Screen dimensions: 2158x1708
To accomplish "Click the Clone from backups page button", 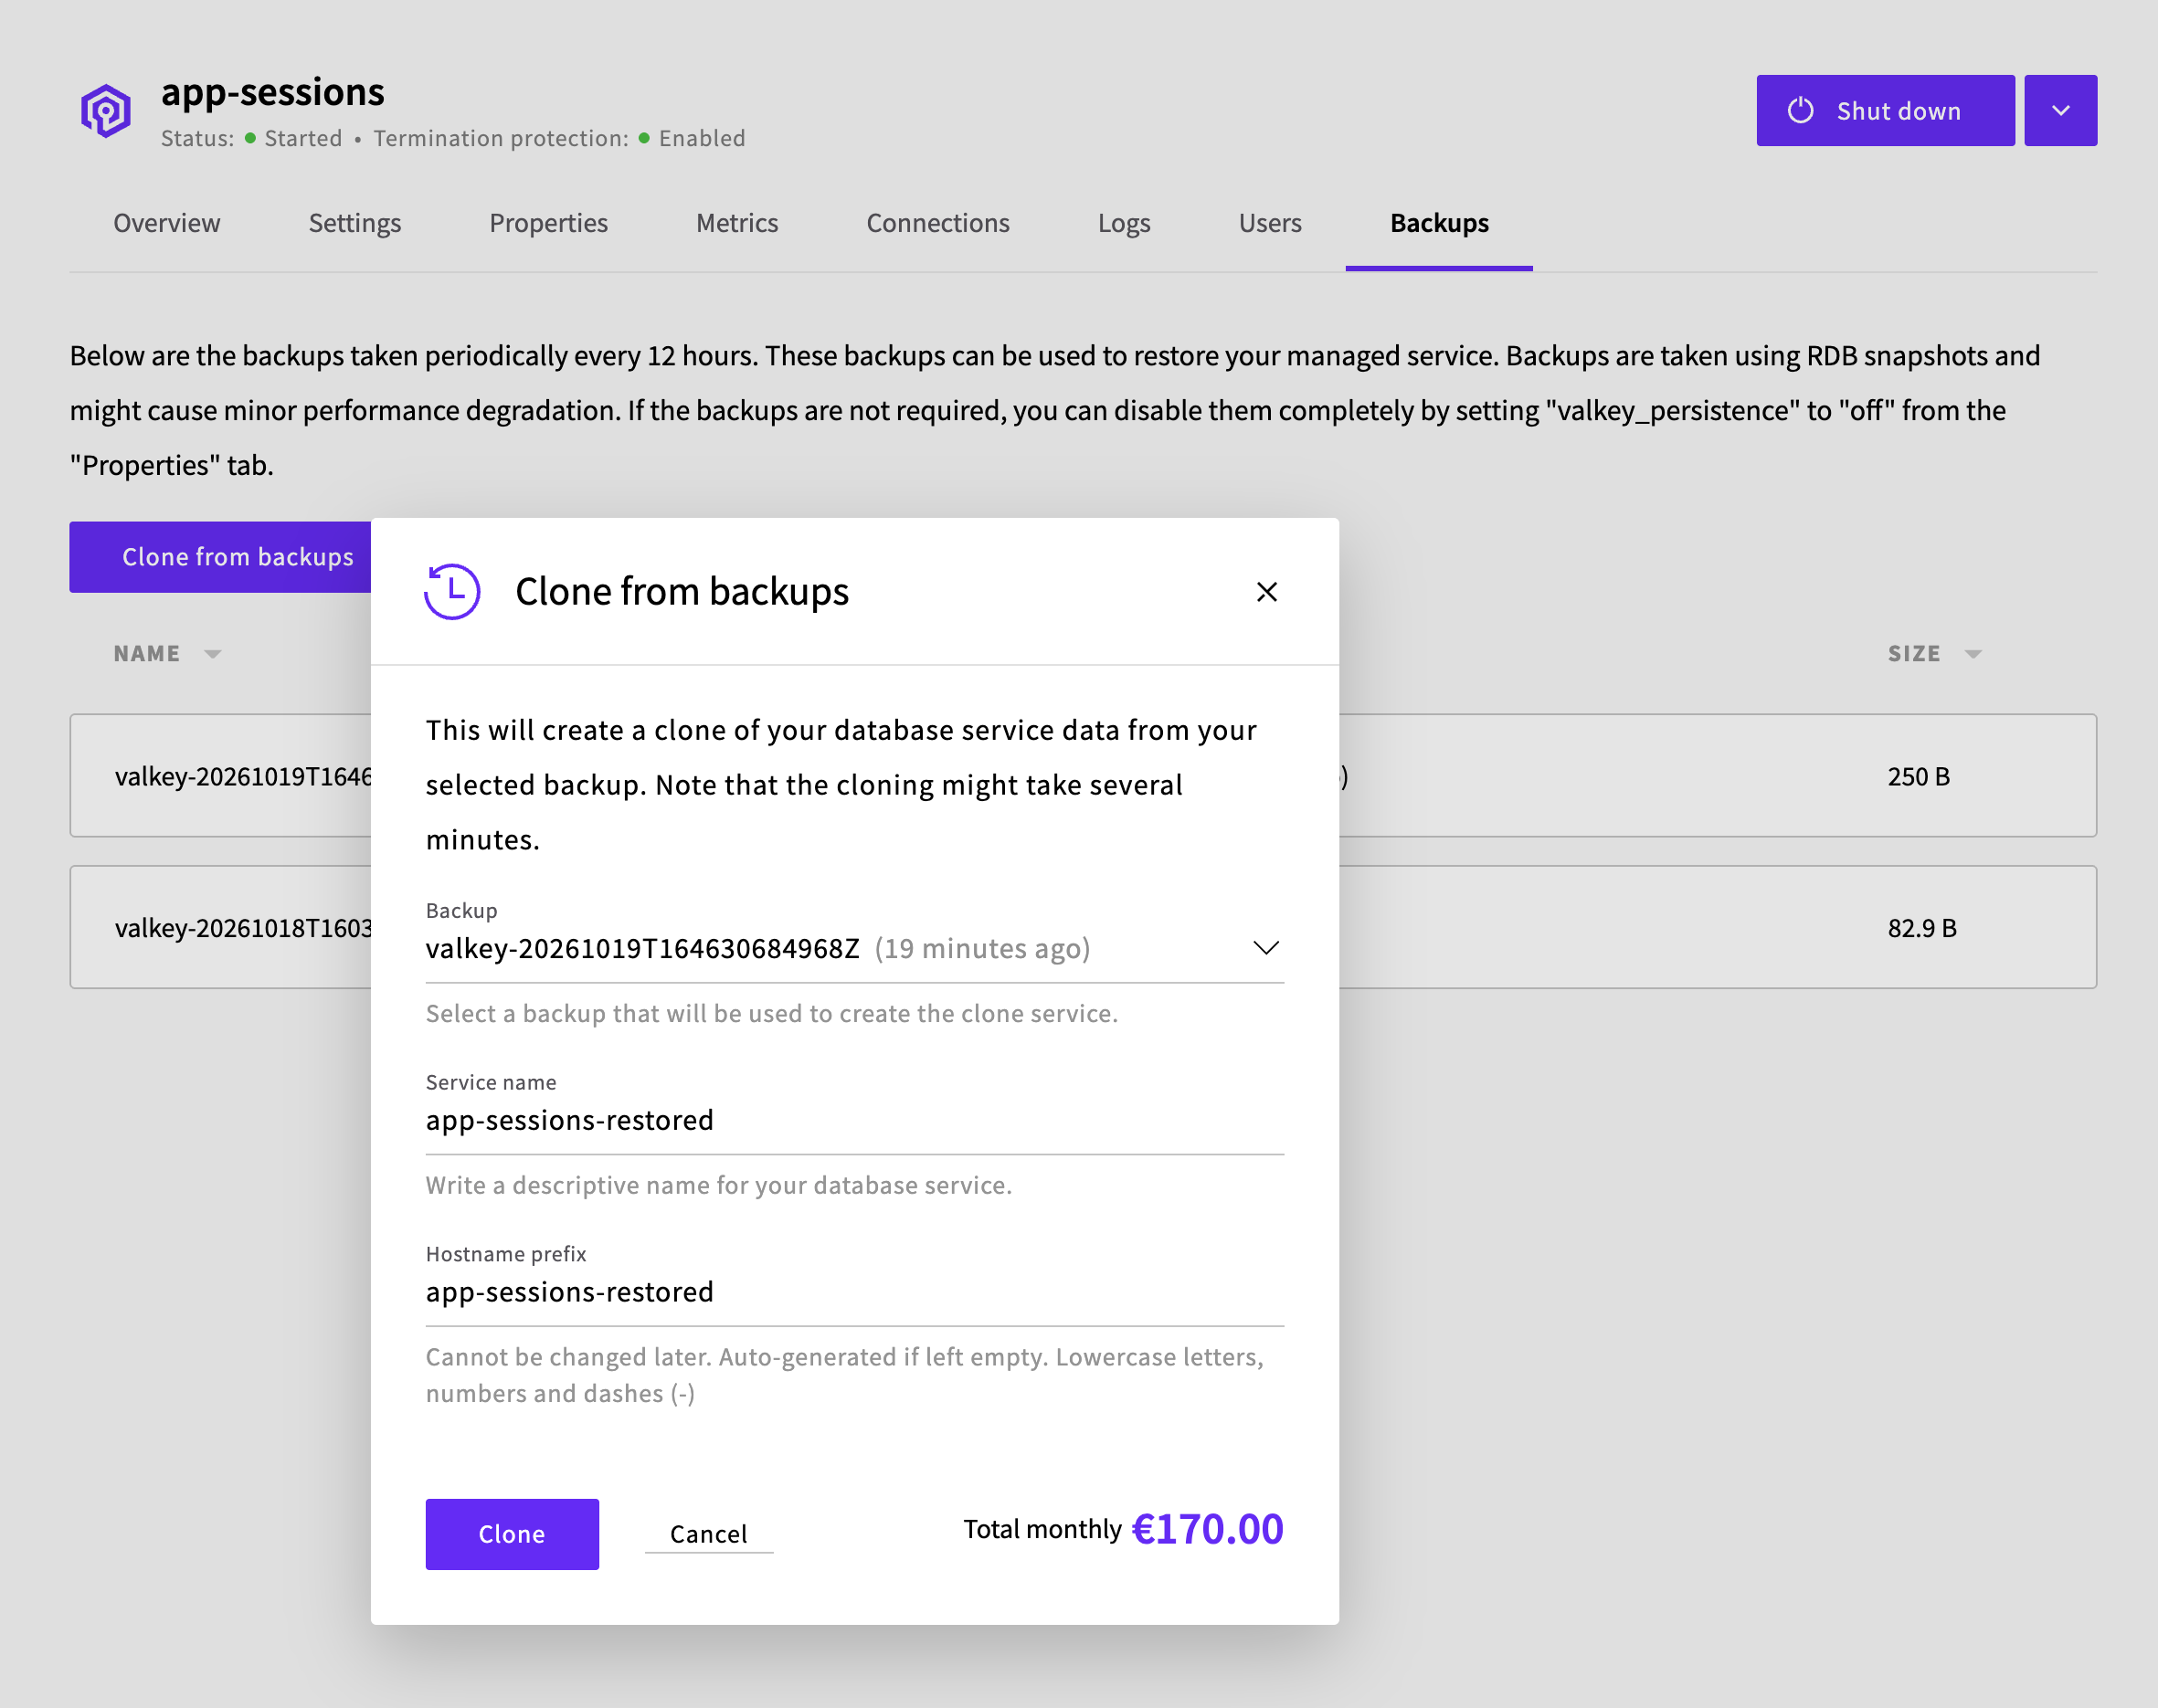I will pyautogui.click(x=221, y=557).
